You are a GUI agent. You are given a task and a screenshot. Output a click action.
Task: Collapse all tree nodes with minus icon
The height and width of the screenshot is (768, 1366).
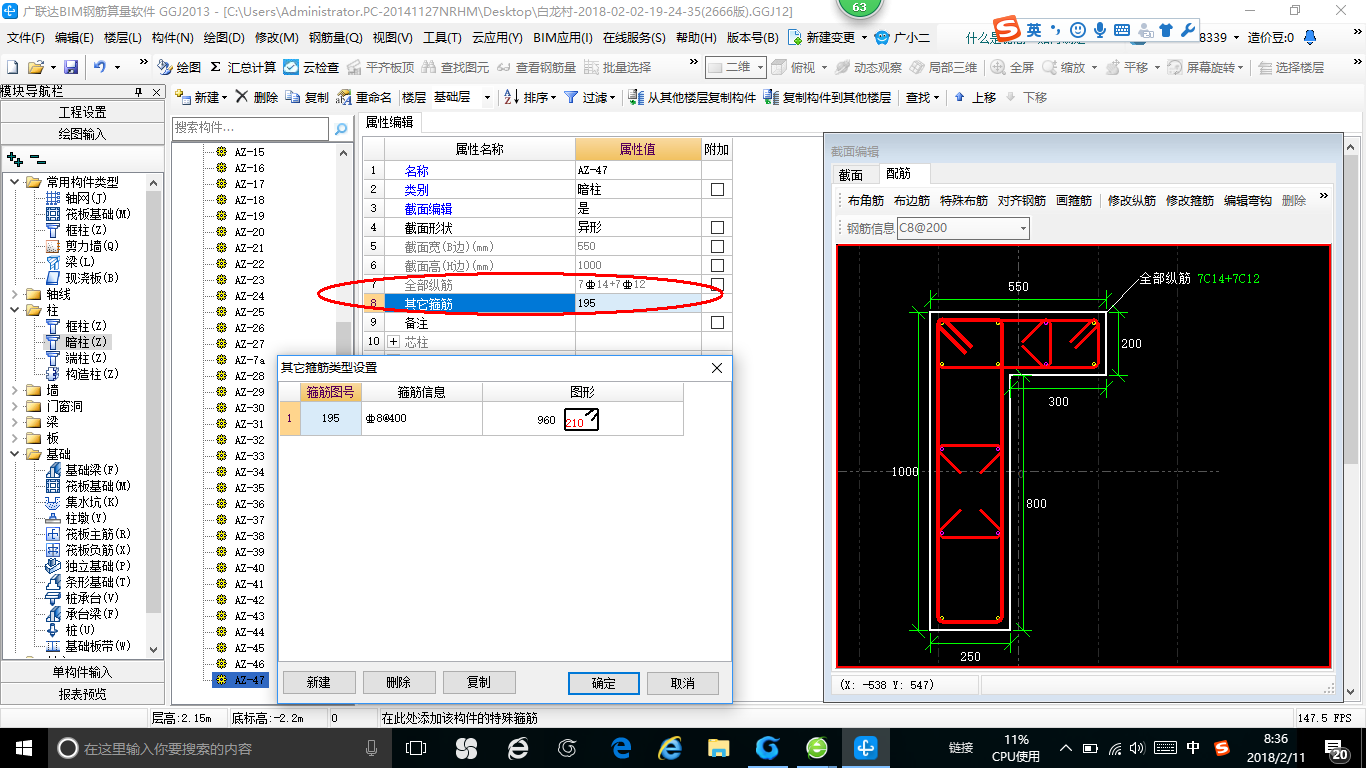(36, 159)
